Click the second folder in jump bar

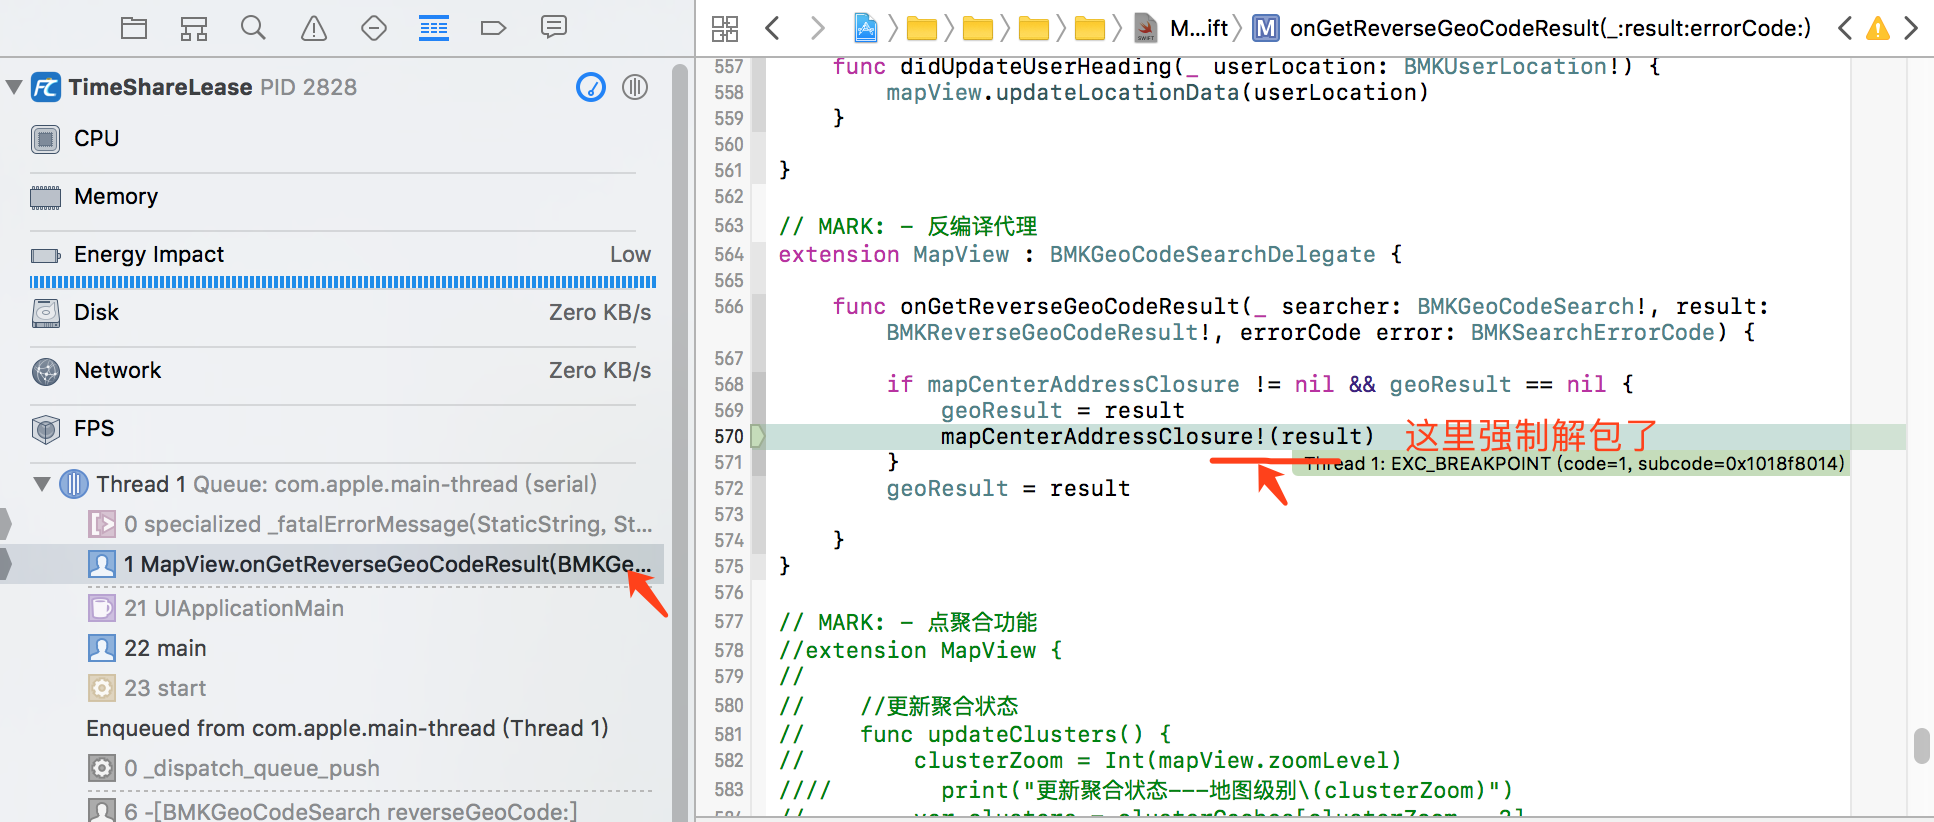coord(978,29)
